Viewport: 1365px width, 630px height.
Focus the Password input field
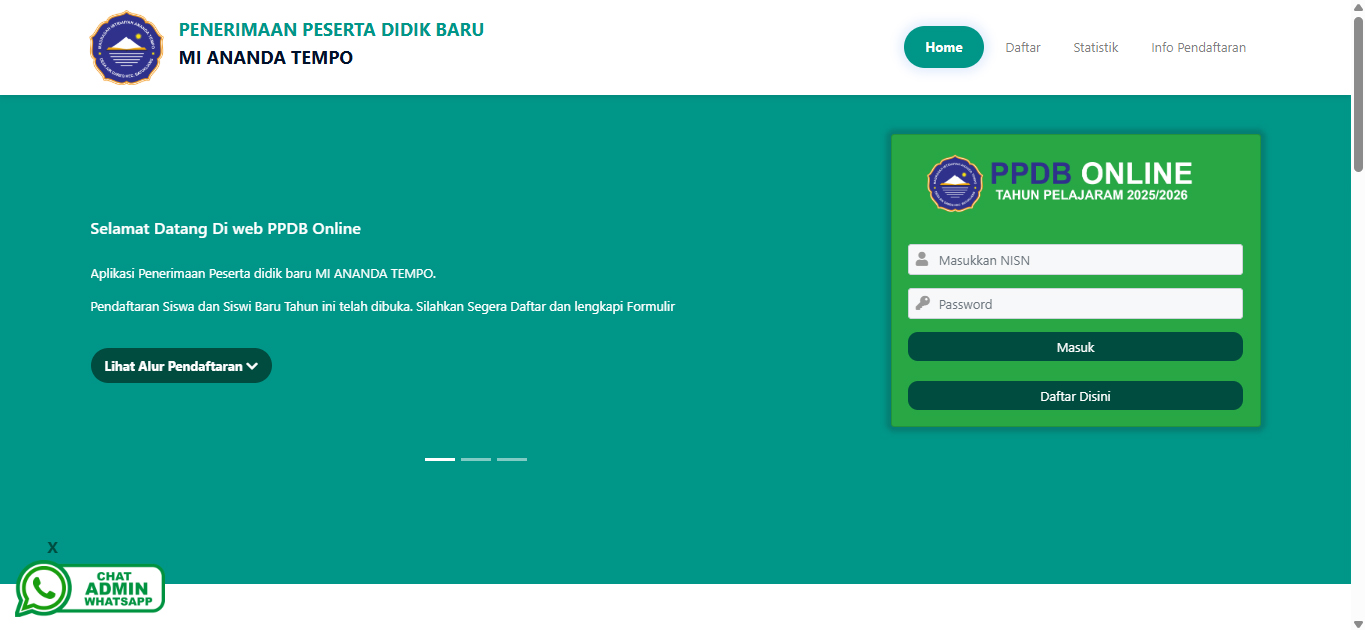[x=1087, y=304]
